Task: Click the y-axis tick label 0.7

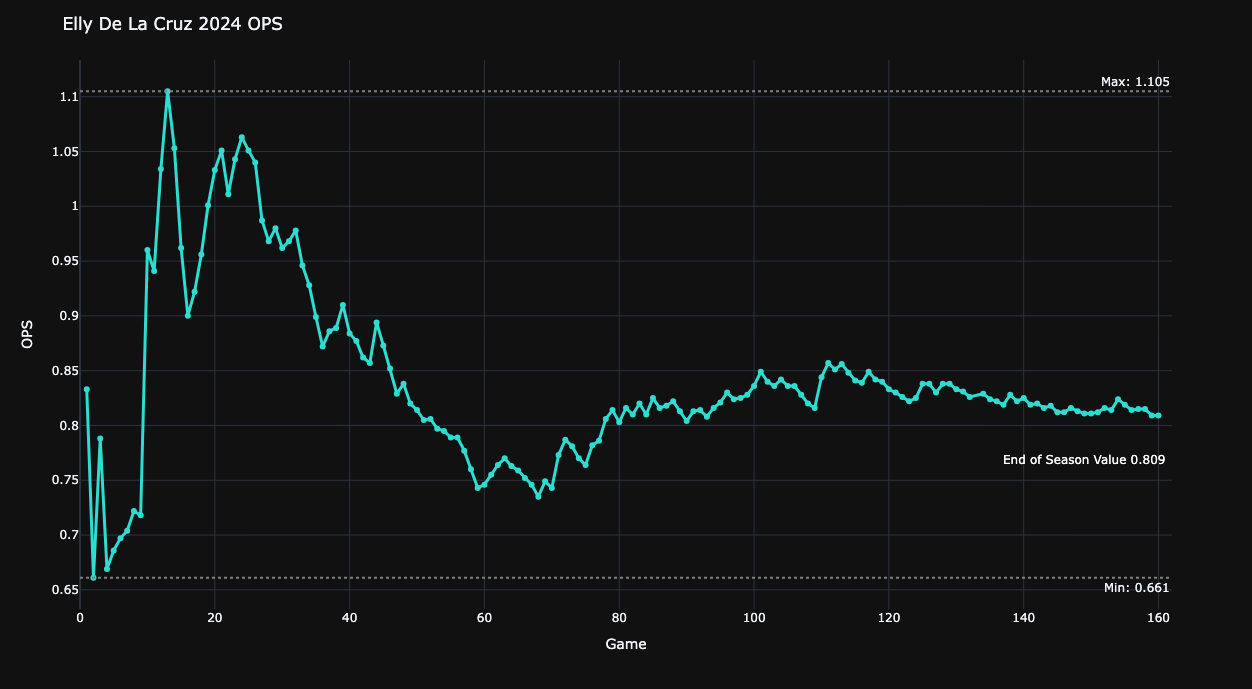Action: tap(68, 535)
